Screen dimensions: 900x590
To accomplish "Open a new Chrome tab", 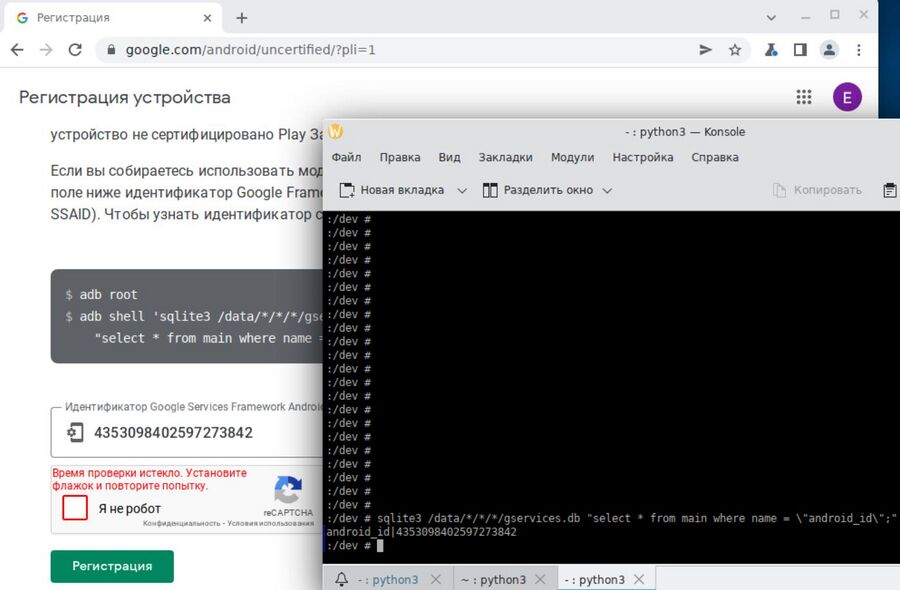I will pyautogui.click(x=242, y=18).
